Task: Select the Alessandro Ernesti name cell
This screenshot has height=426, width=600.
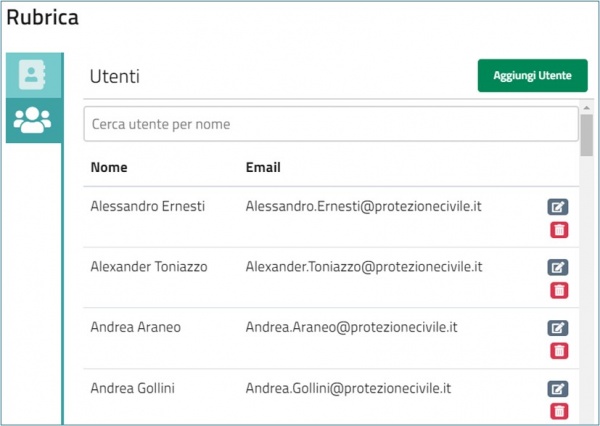Action: 147,206
